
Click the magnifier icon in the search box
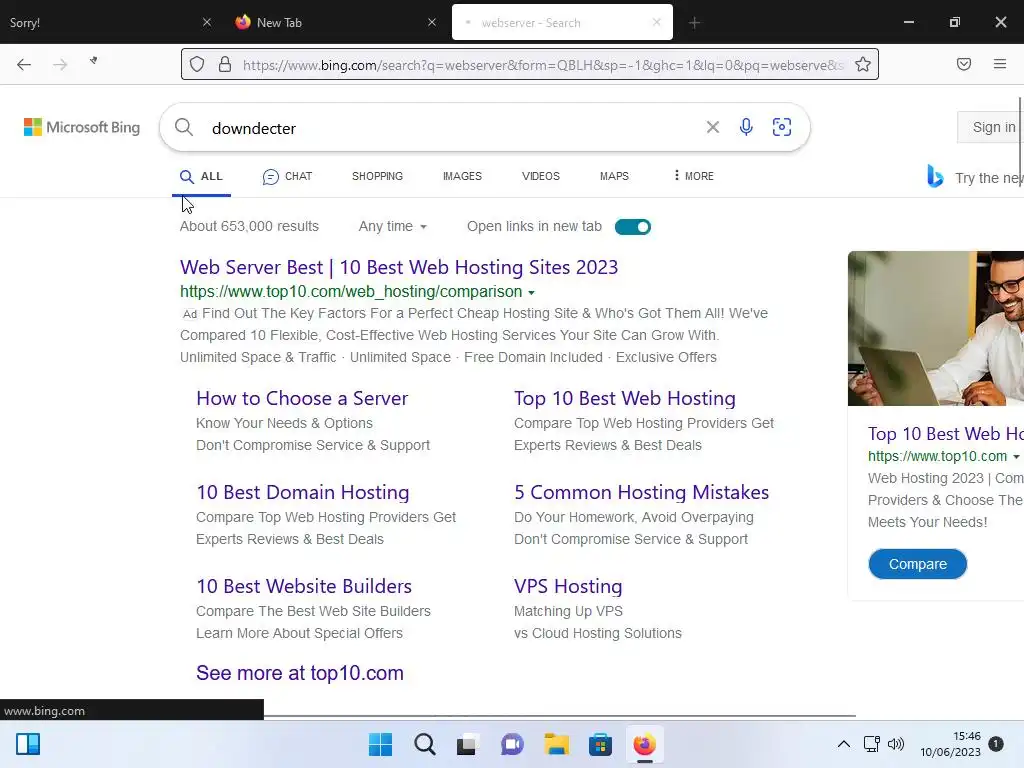pos(184,127)
